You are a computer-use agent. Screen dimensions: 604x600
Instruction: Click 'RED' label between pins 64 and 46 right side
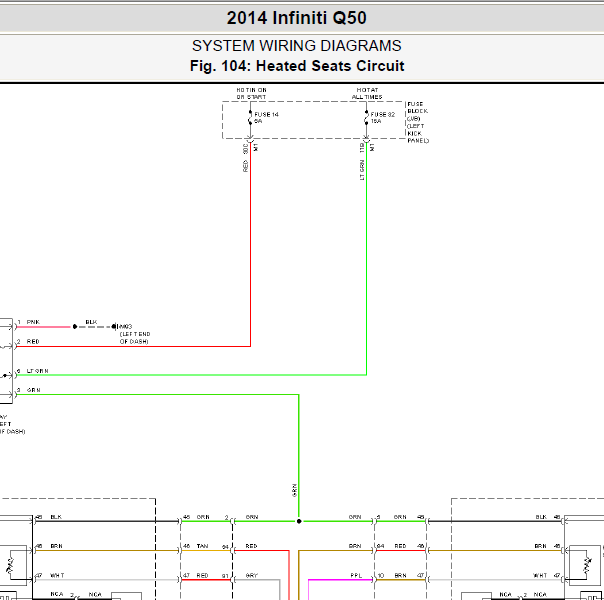[x=400, y=546]
